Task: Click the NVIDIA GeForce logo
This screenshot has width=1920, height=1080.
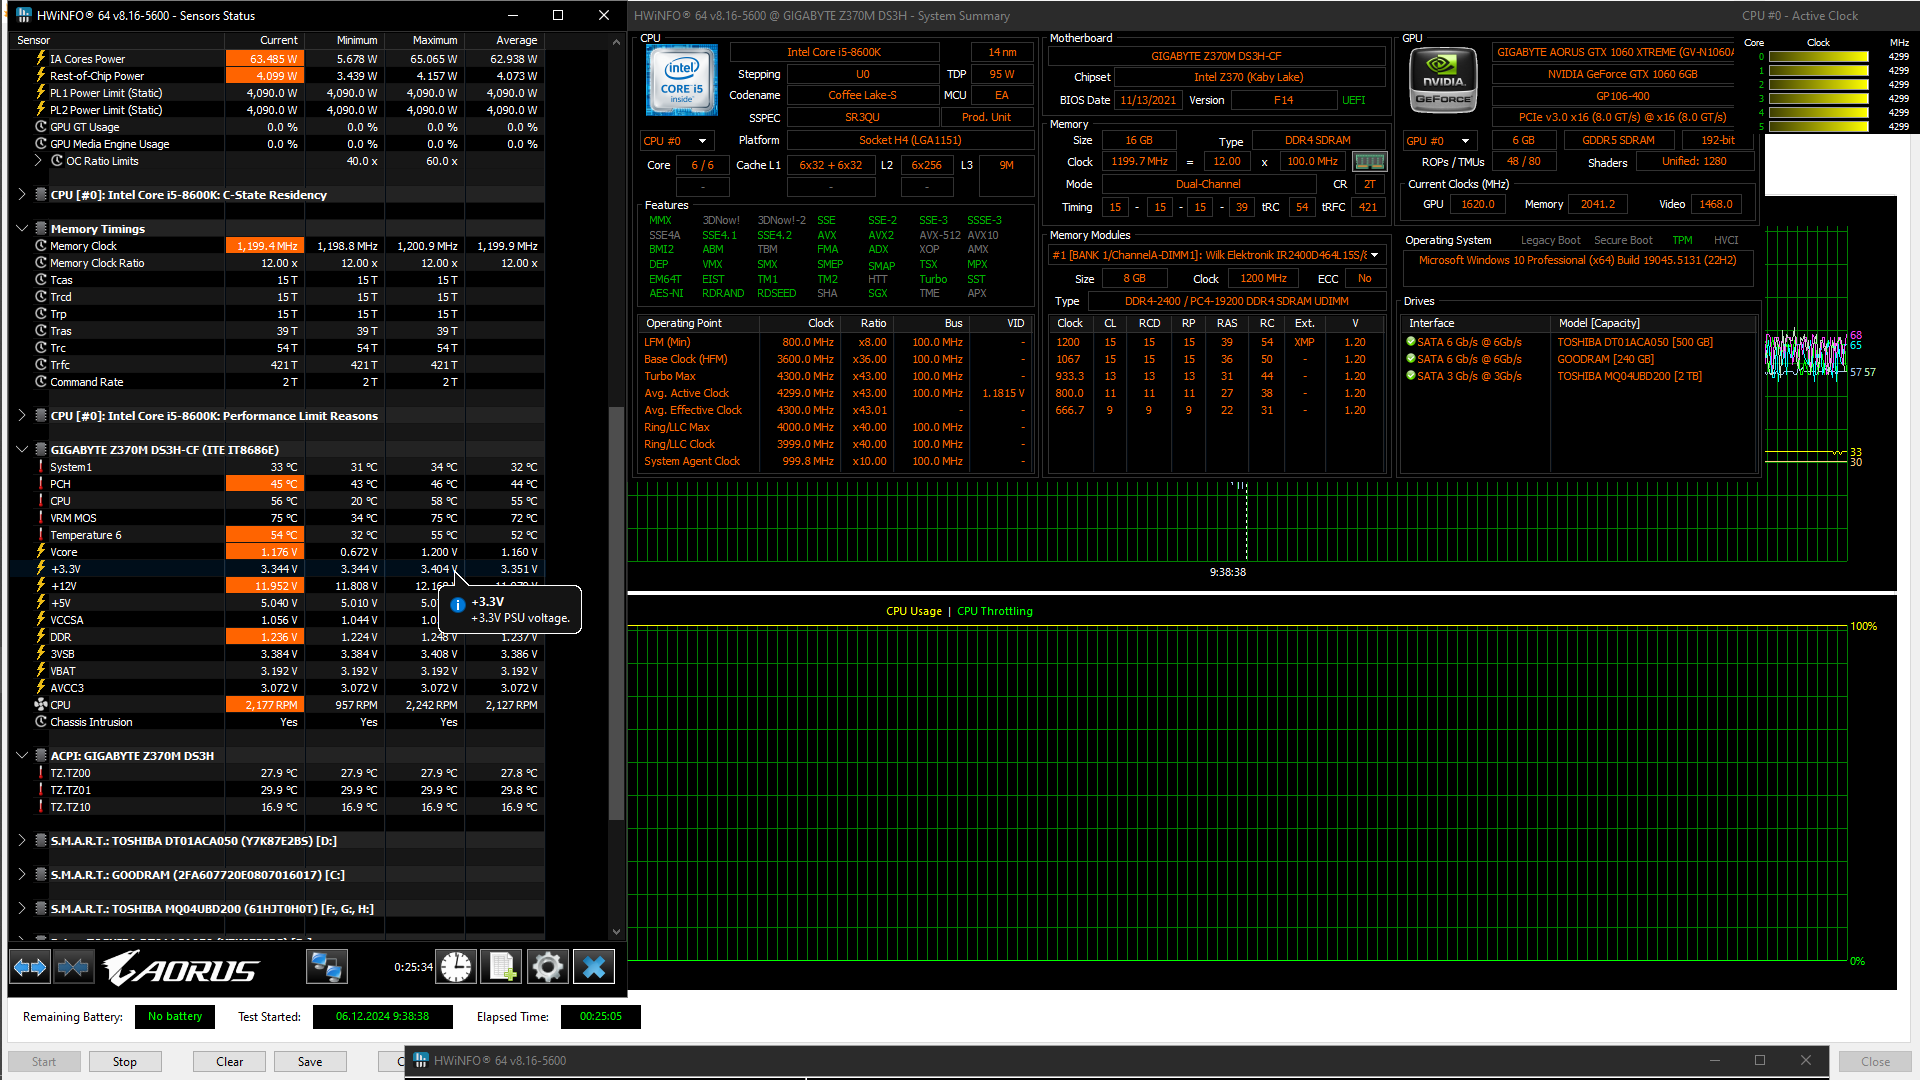Action: pyautogui.click(x=1443, y=80)
